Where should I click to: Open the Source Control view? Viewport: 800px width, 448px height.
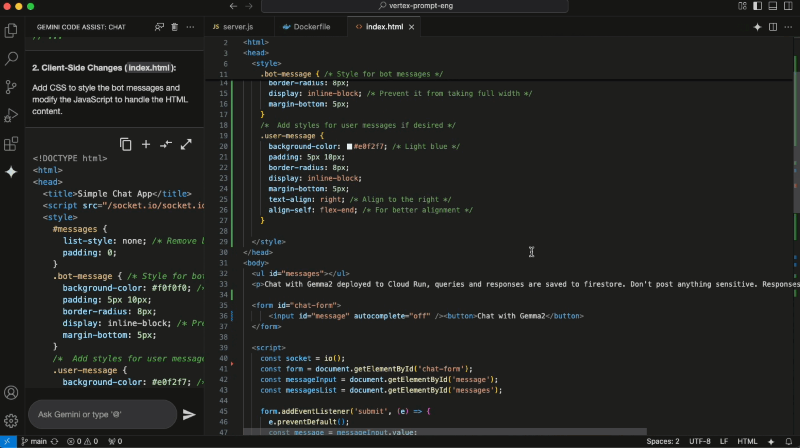pos(11,87)
